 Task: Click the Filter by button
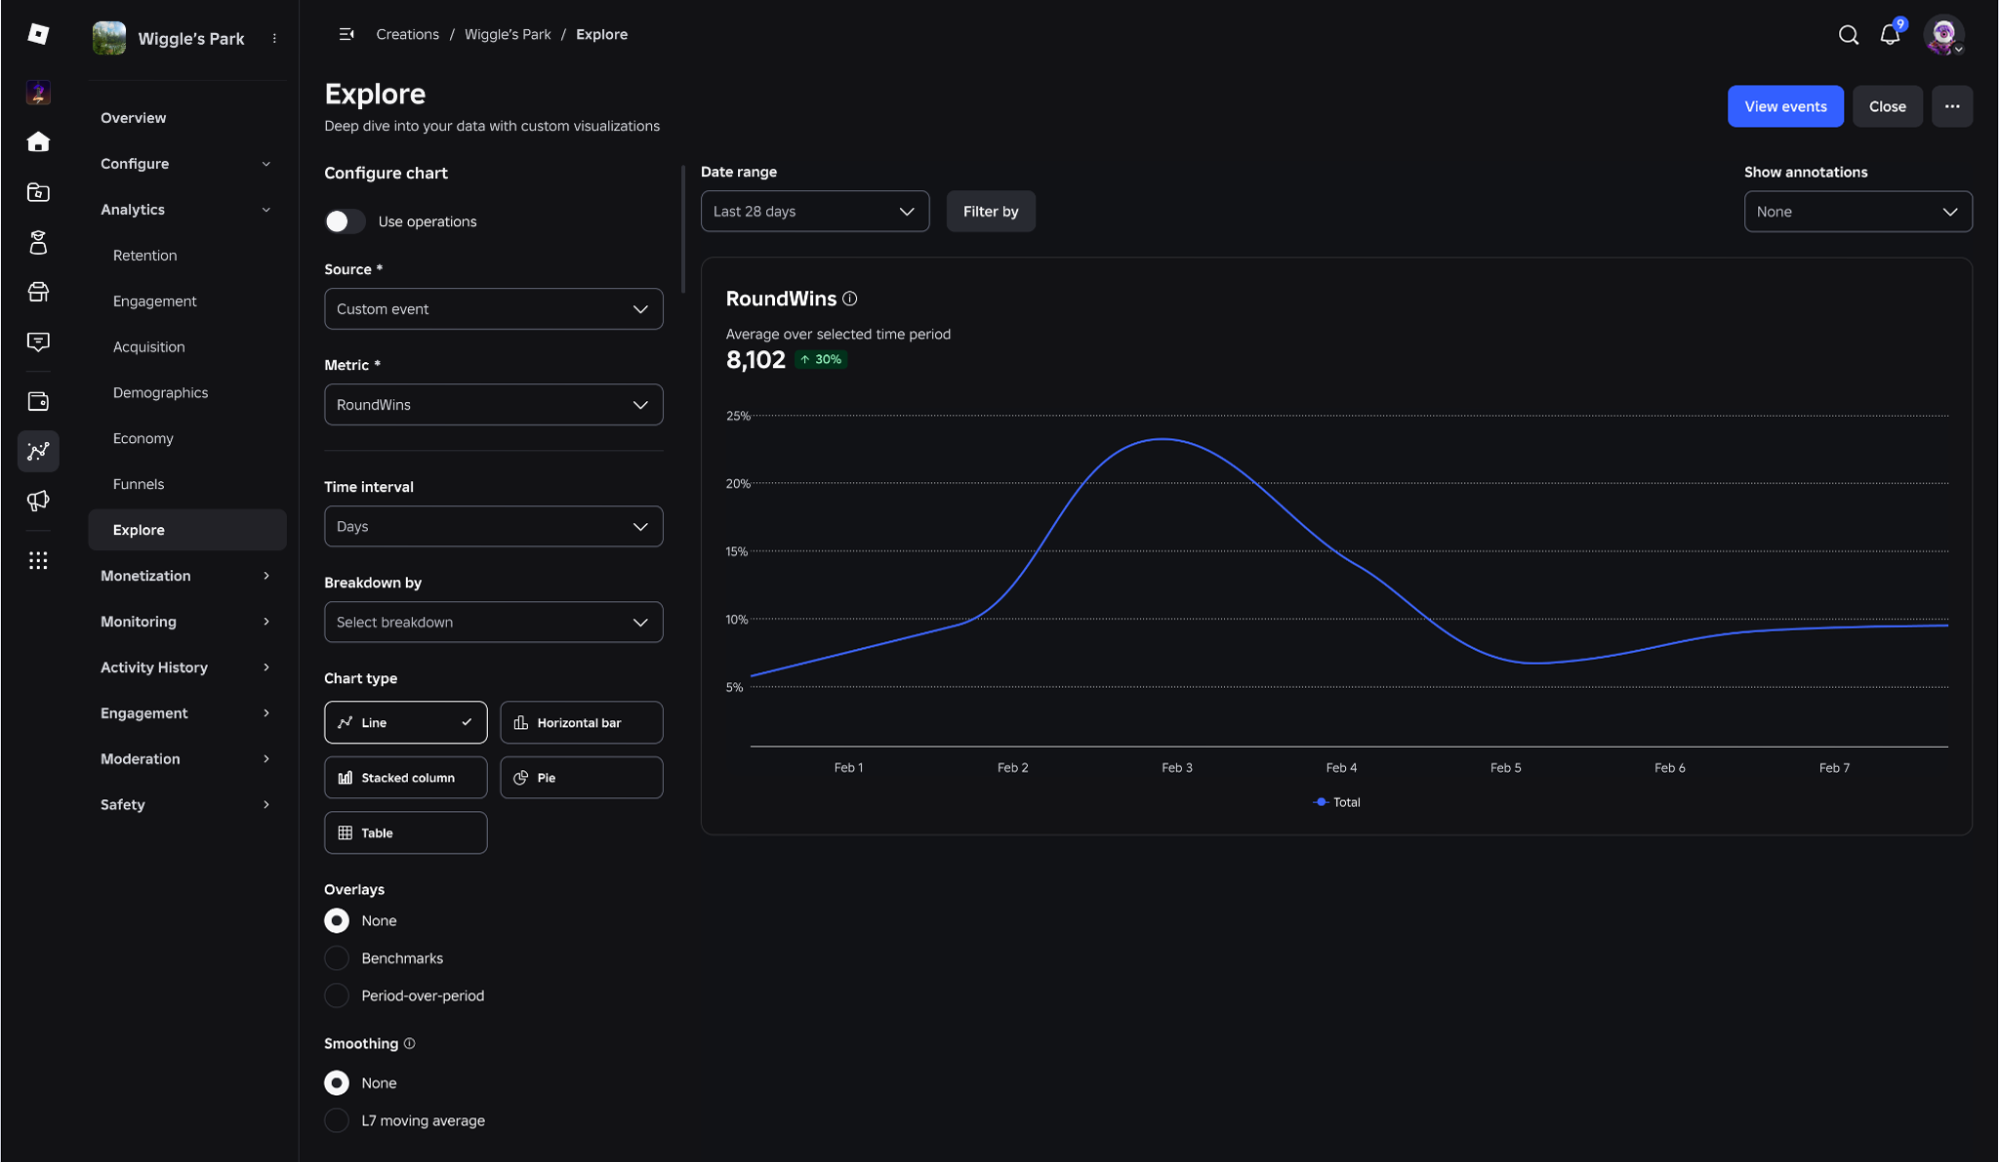(990, 211)
